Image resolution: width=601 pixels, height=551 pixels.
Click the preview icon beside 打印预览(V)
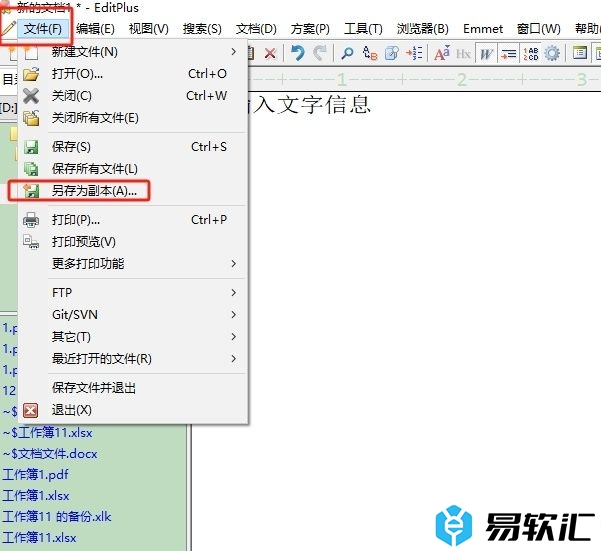(x=31, y=242)
